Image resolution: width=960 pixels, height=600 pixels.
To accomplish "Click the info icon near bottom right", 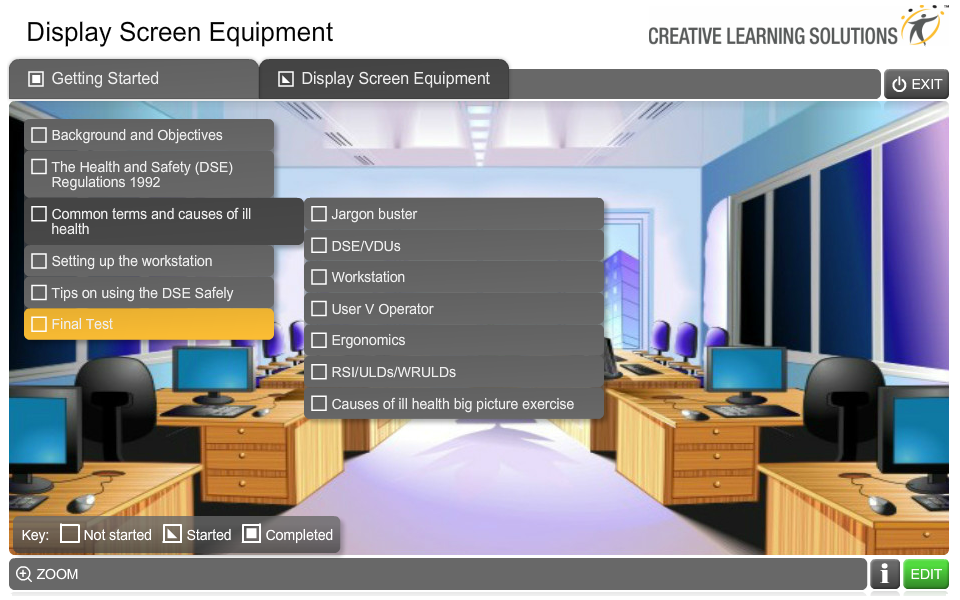I will (886, 574).
